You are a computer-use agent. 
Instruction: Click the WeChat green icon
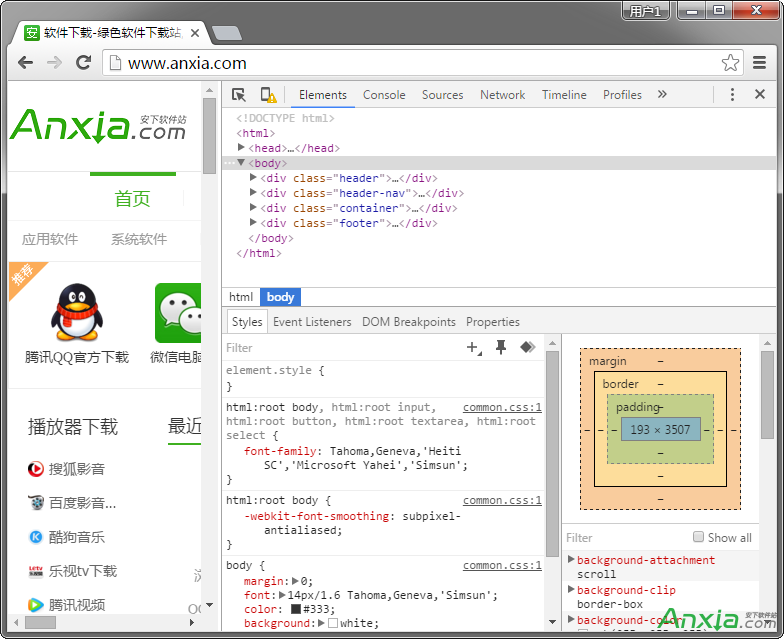point(178,313)
